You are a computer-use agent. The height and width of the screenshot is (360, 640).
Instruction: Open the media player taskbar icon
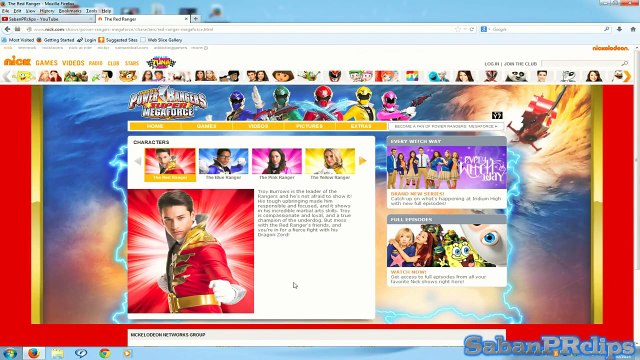[x=128, y=353]
